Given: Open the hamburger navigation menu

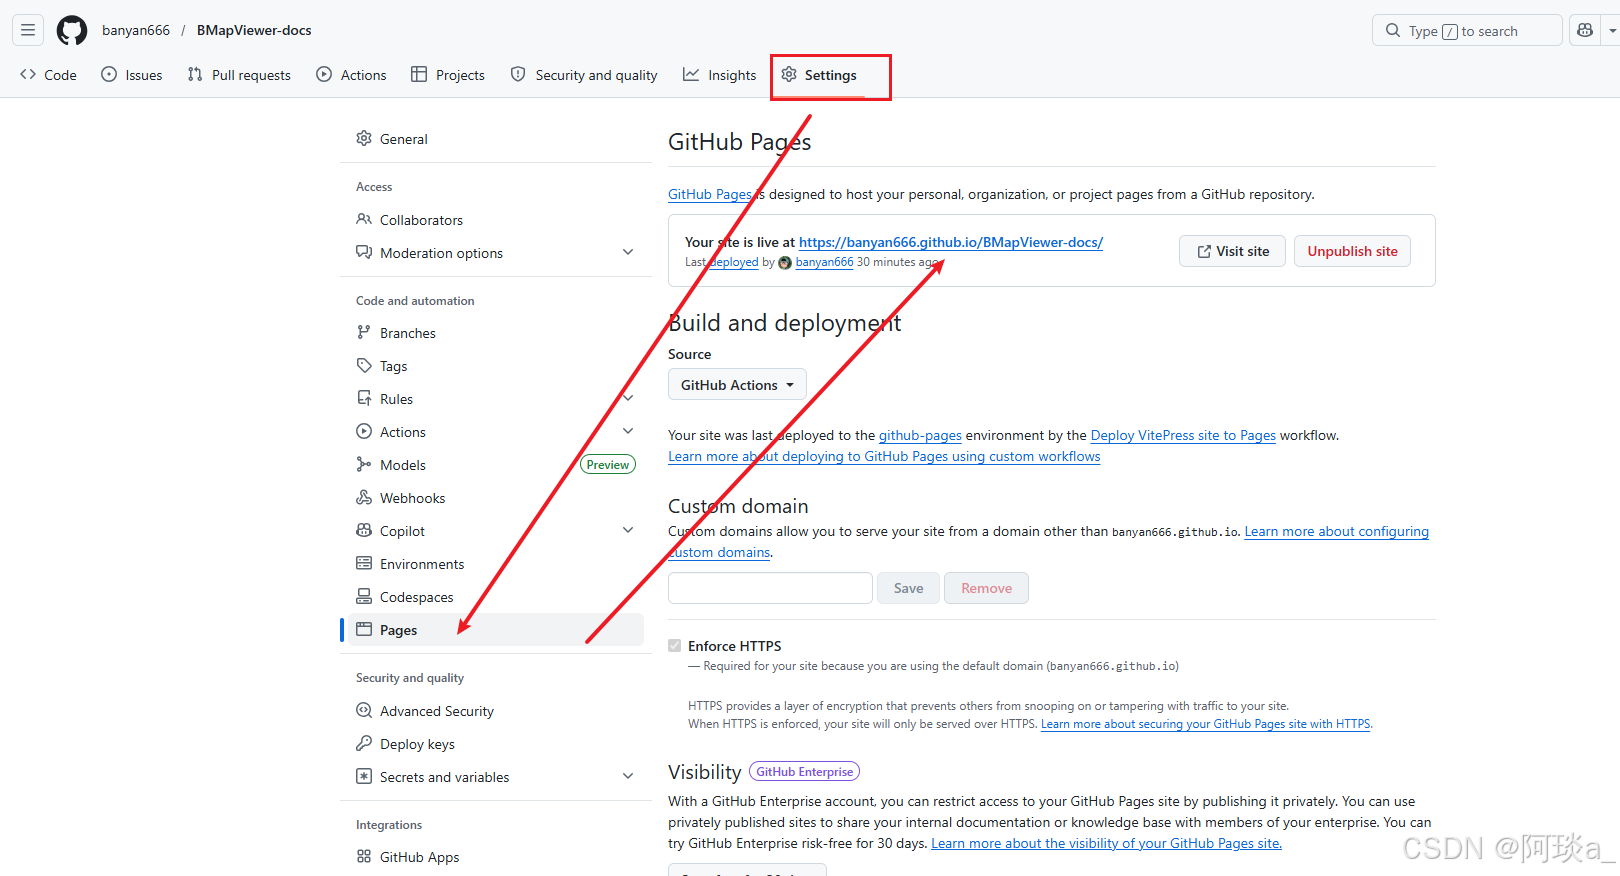Looking at the screenshot, I should (x=28, y=30).
